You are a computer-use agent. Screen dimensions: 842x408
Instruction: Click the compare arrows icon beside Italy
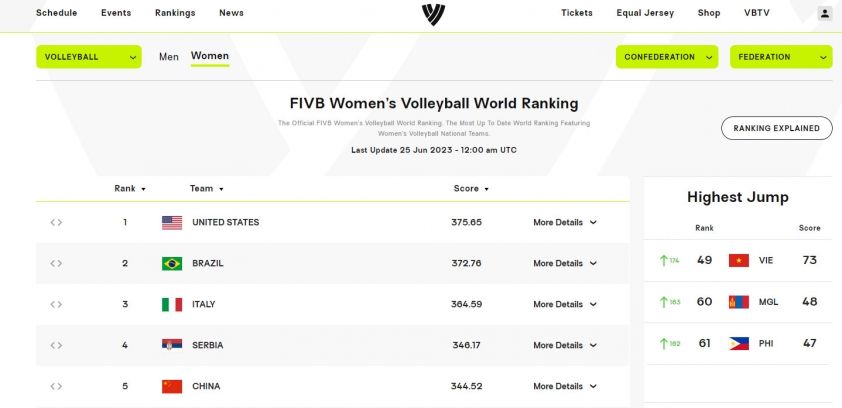pos(56,304)
